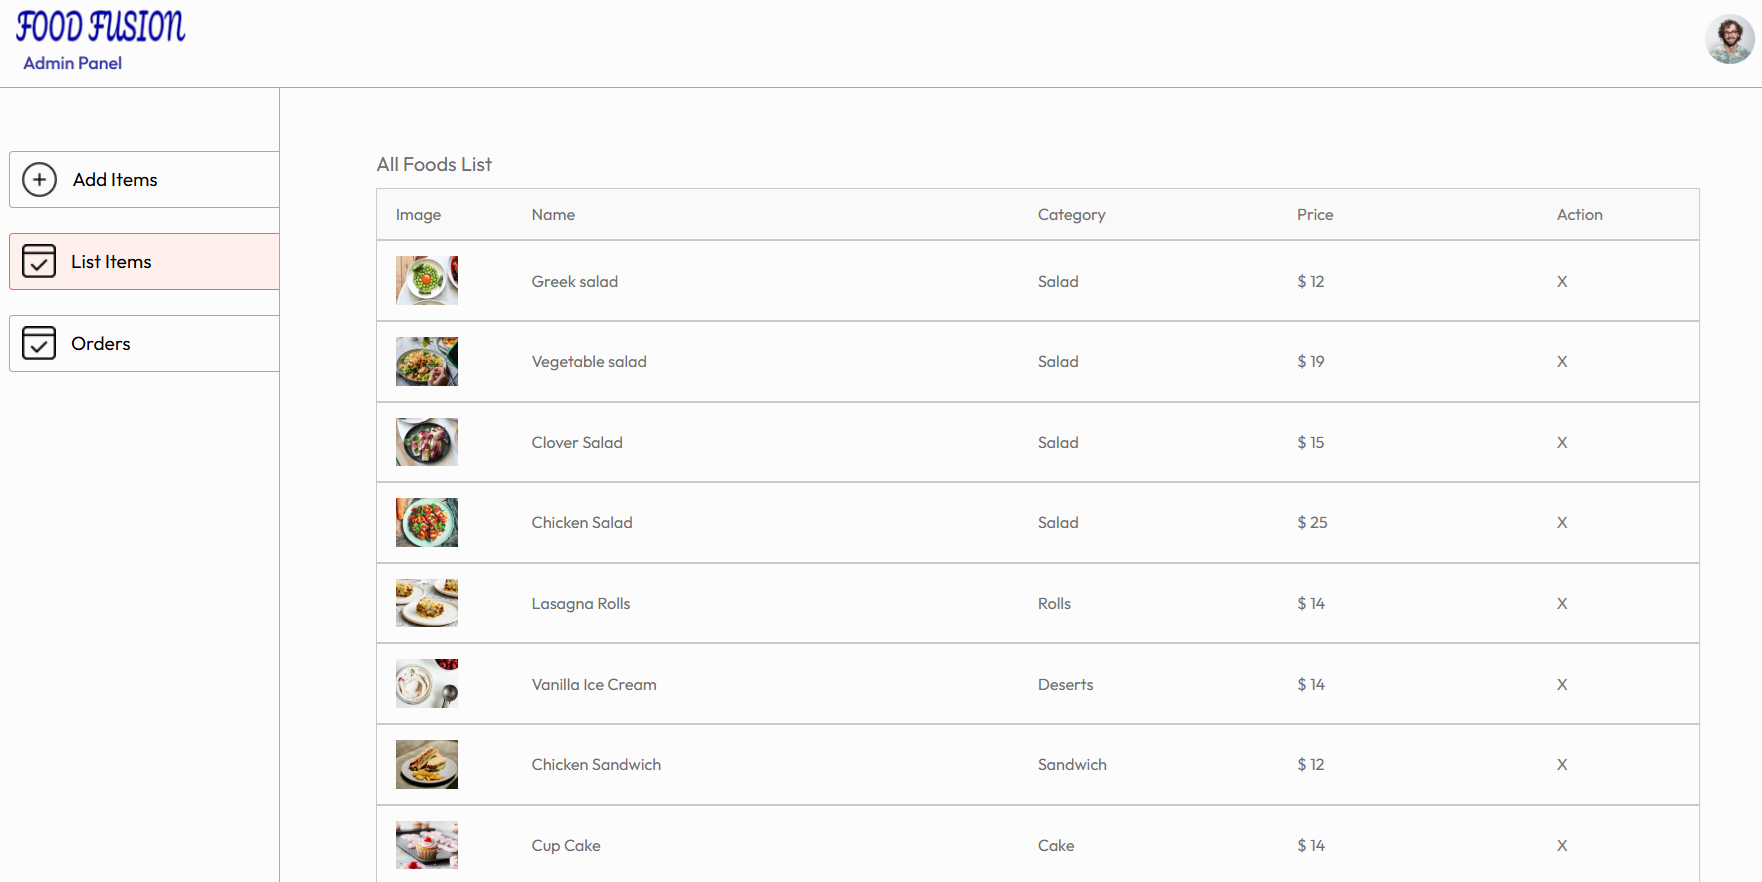This screenshot has height=882, width=1762.
Task: Delete Chicken Salad with its X
Action: pos(1562,523)
